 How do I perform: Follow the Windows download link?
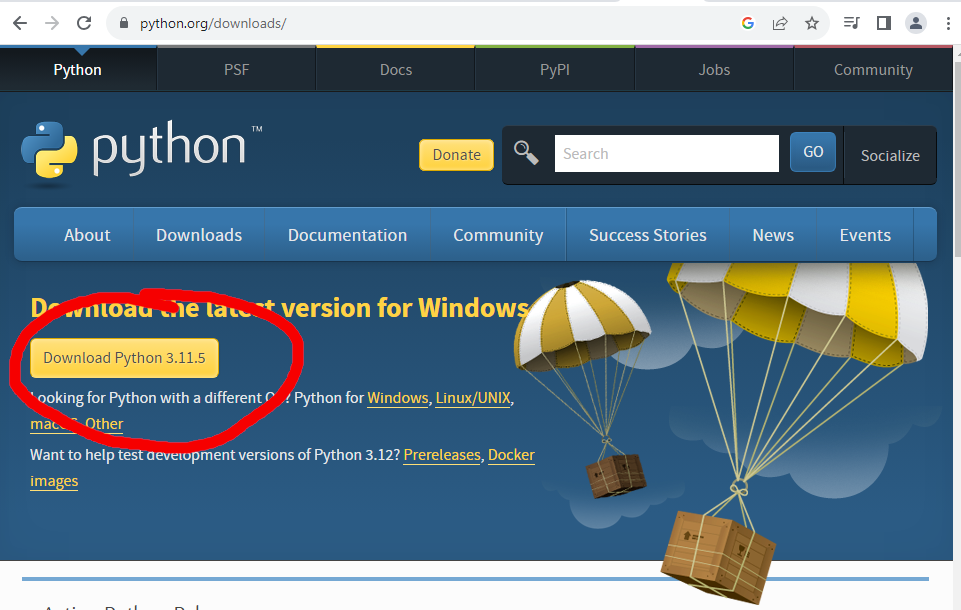(x=398, y=398)
